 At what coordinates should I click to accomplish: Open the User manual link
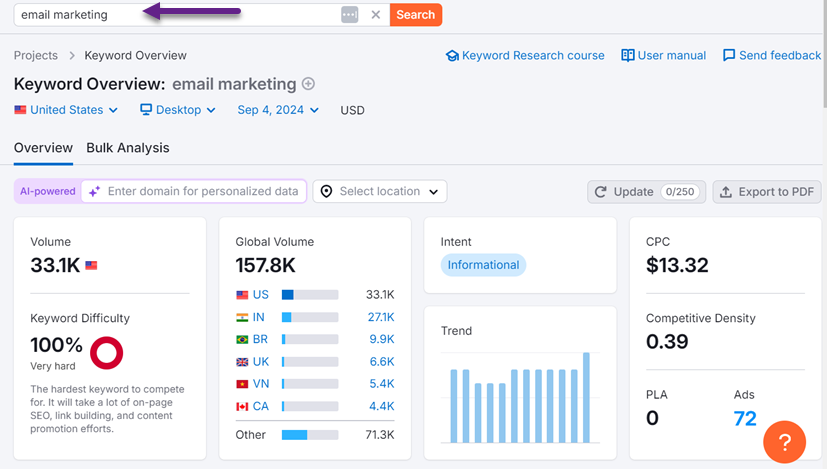coord(663,56)
